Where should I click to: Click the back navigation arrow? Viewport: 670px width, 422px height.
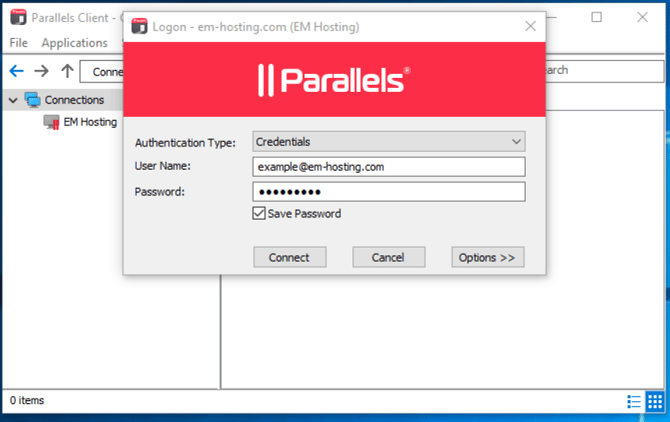point(16,71)
